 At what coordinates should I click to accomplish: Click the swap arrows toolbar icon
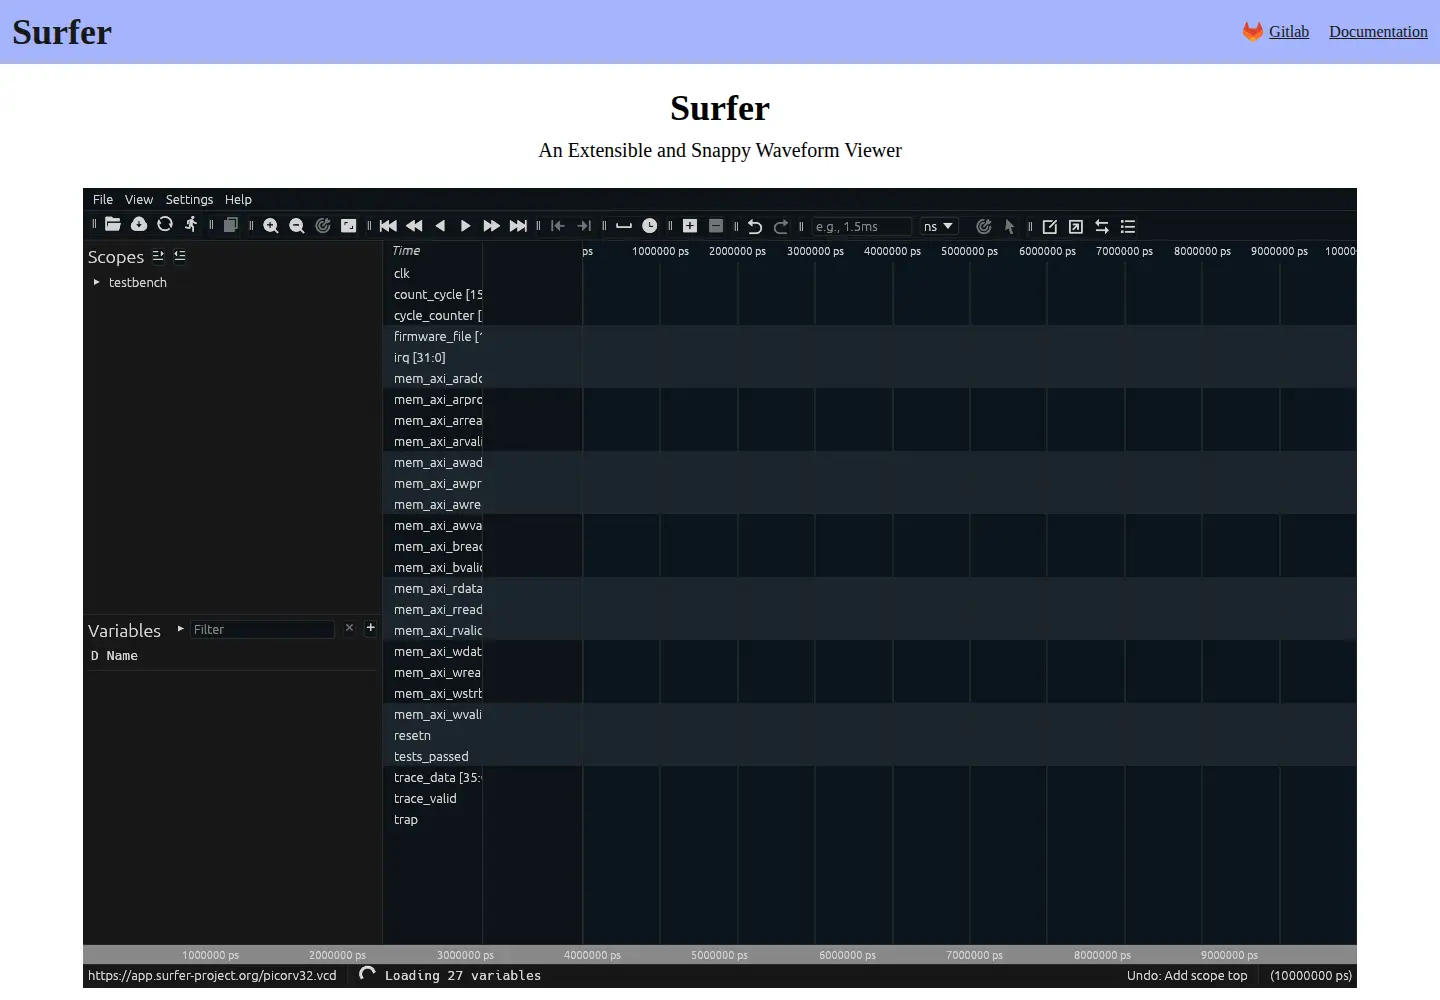tap(1102, 227)
